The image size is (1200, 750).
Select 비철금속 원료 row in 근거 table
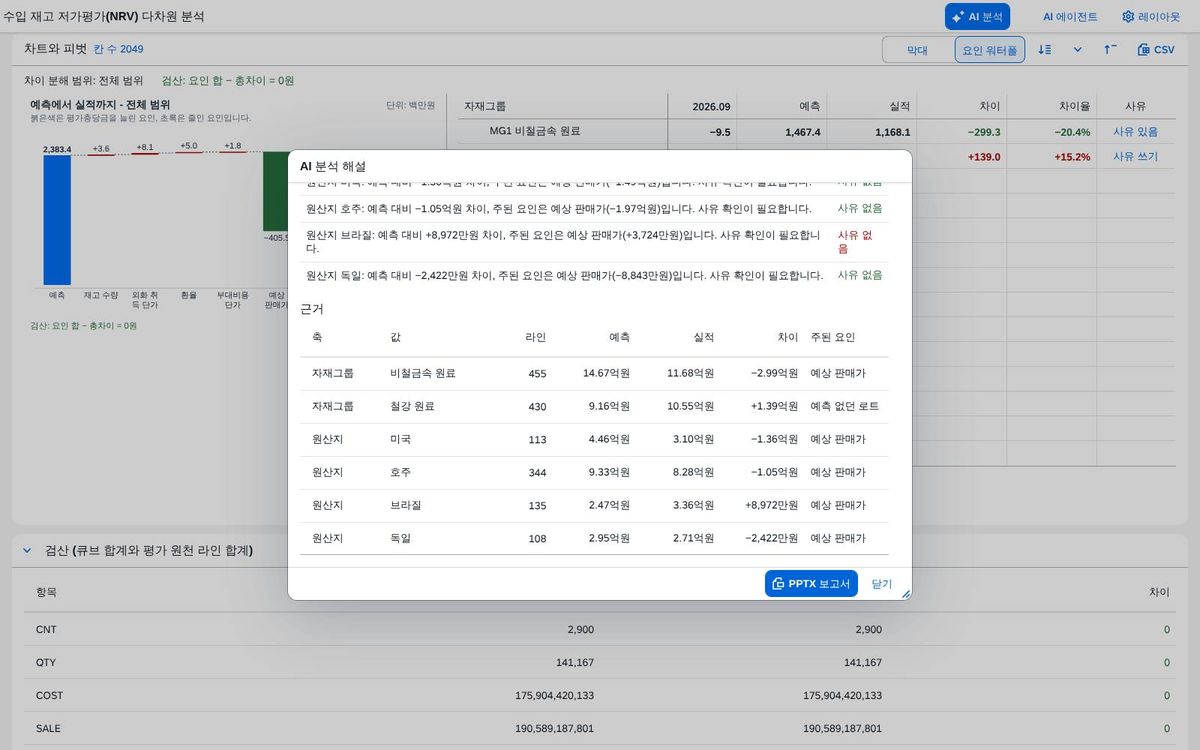(x=594, y=373)
